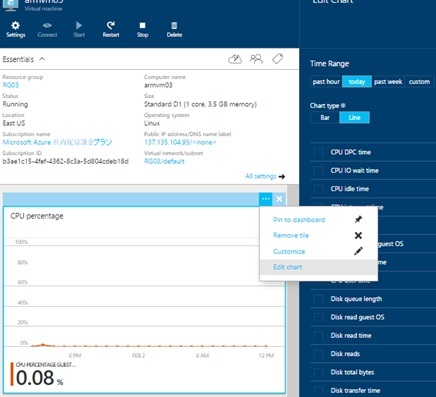Open the chart tile ellipsis menu
The height and width of the screenshot is (397, 436).
(266, 199)
